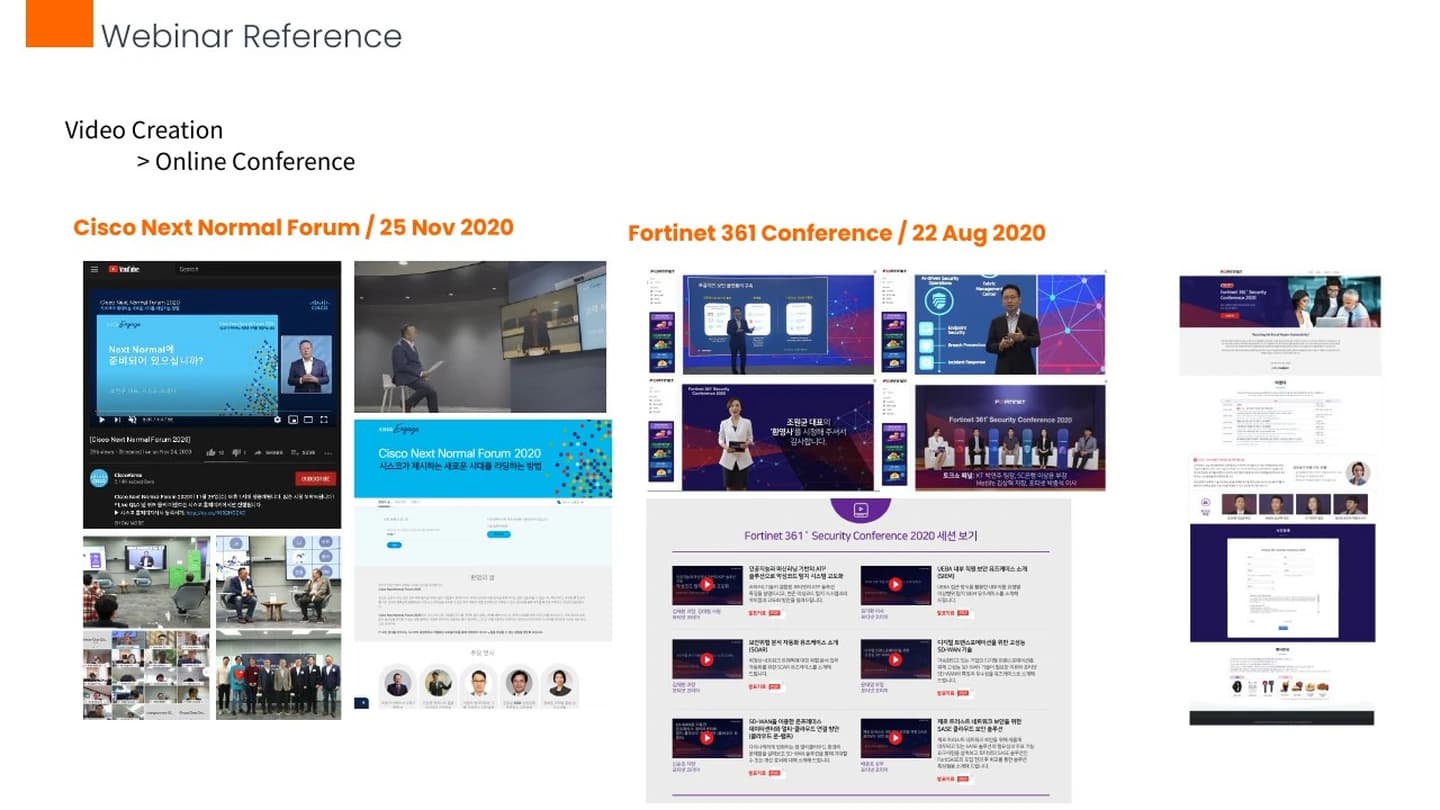Open the Fortinet landing page hero banner

[1280, 303]
